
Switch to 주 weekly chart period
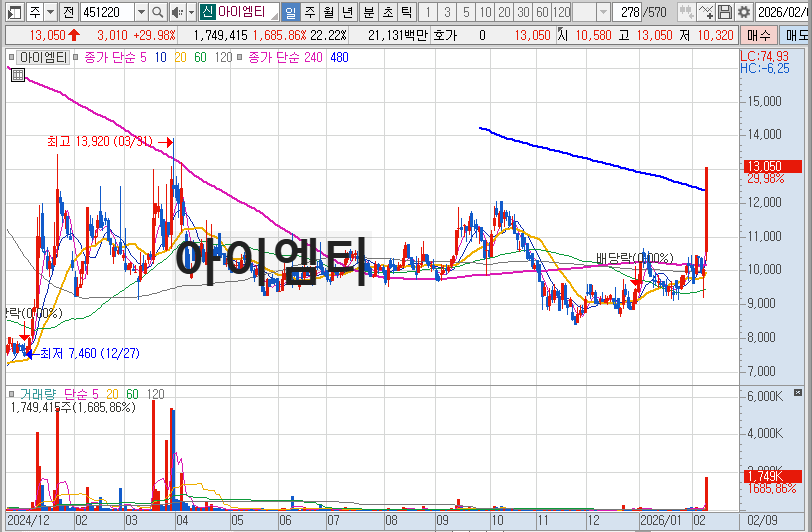(x=310, y=11)
